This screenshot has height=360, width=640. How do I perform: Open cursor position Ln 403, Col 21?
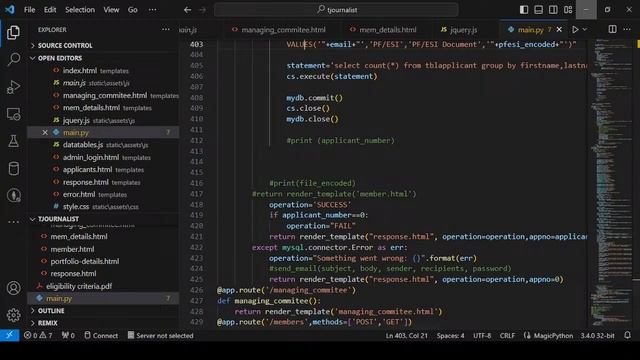click(x=407, y=336)
